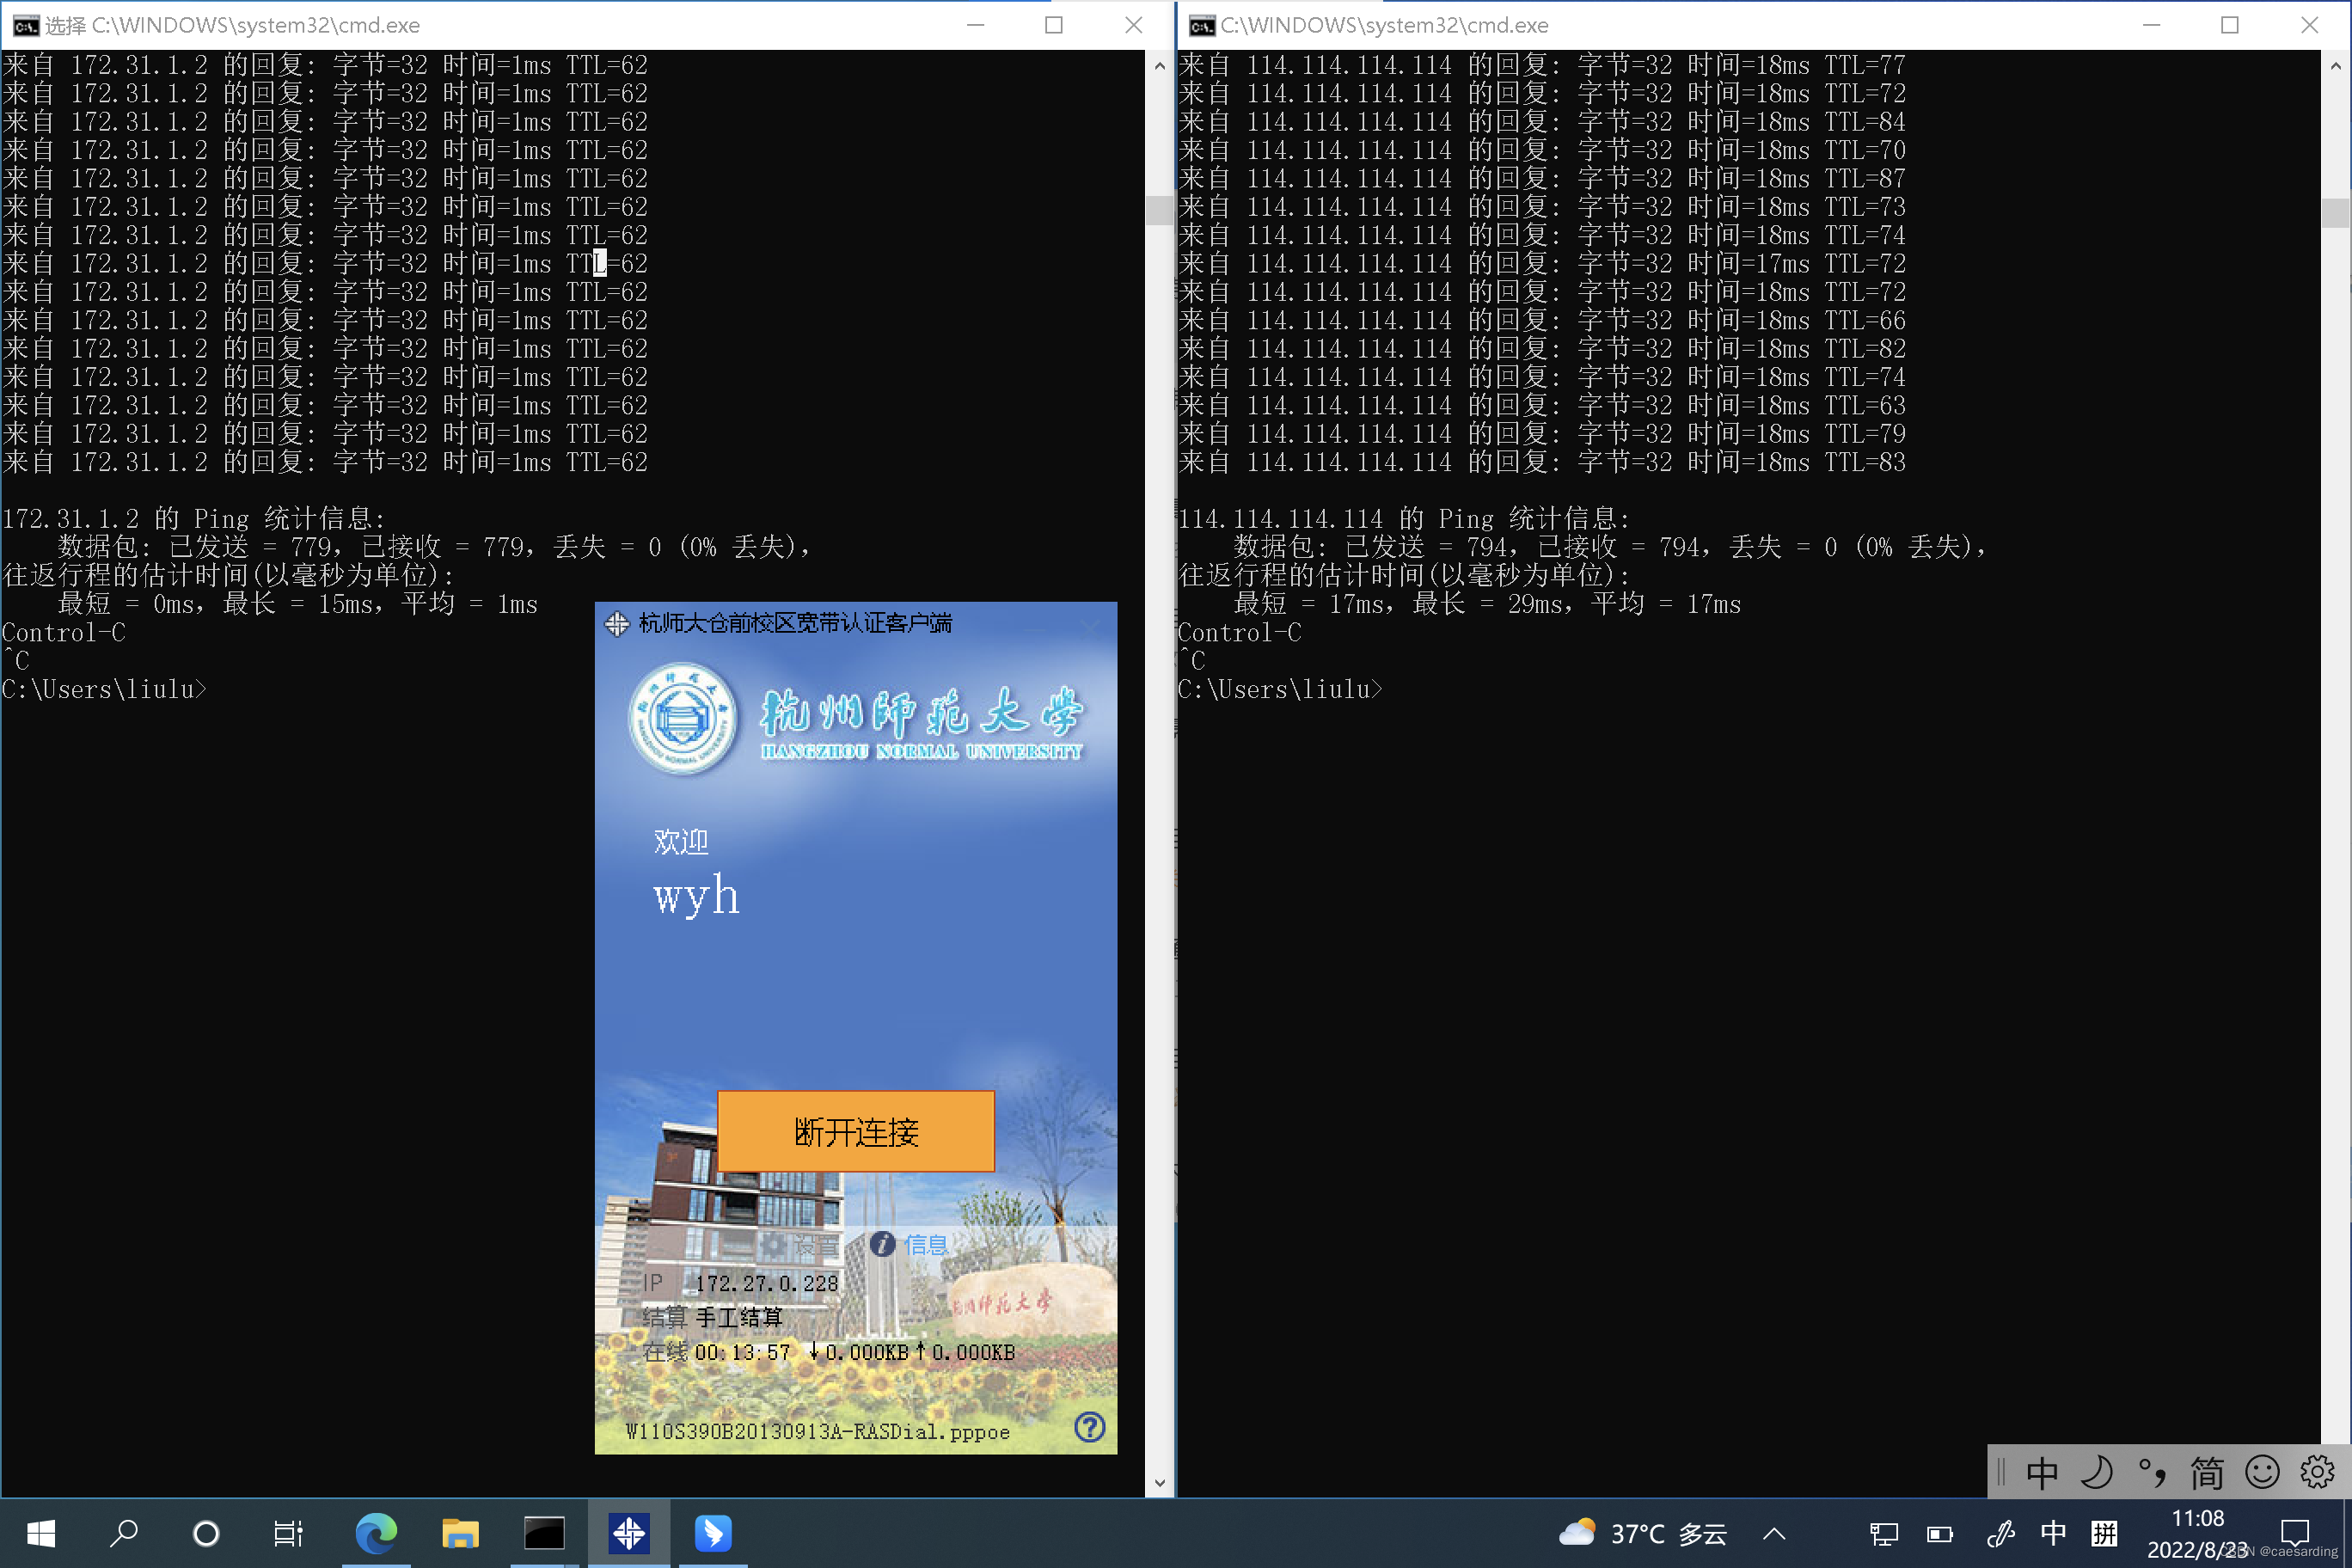This screenshot has width=2352, height=1568.
Task: Toggle Chinese punctuation mode on IME bar
Action: coord(2151,1473)
